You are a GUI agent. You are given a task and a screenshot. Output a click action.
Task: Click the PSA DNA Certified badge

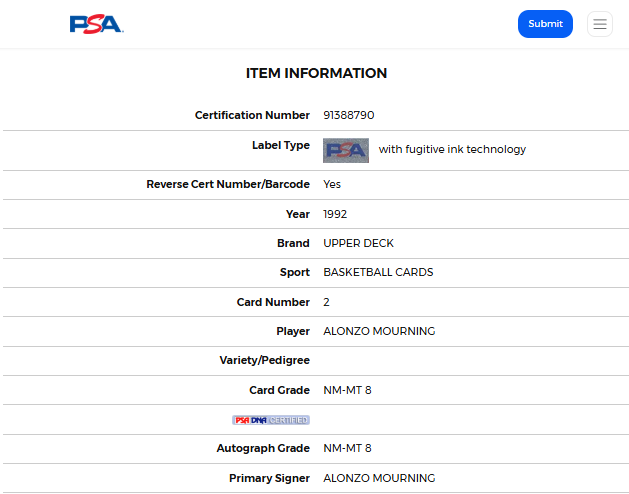pos(271,420)
